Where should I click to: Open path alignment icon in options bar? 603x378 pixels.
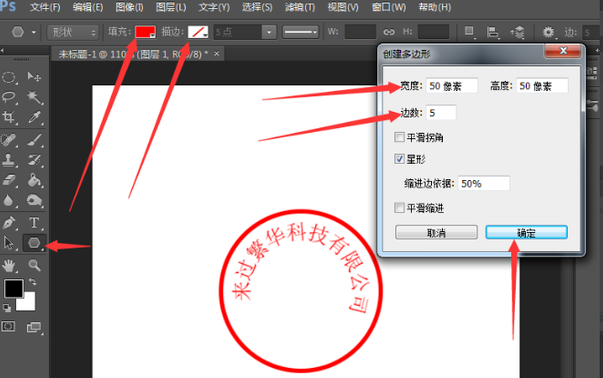pos(493,32)
